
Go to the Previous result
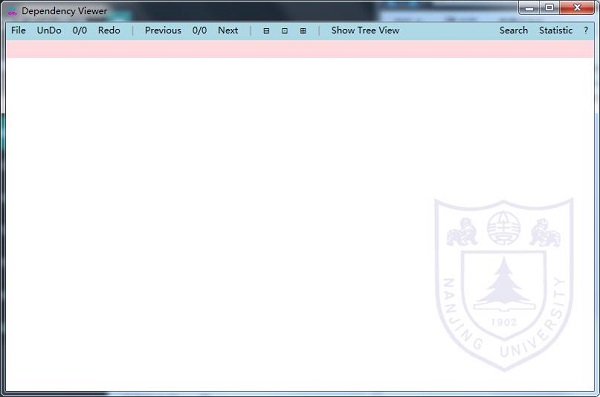click(163, 30)
